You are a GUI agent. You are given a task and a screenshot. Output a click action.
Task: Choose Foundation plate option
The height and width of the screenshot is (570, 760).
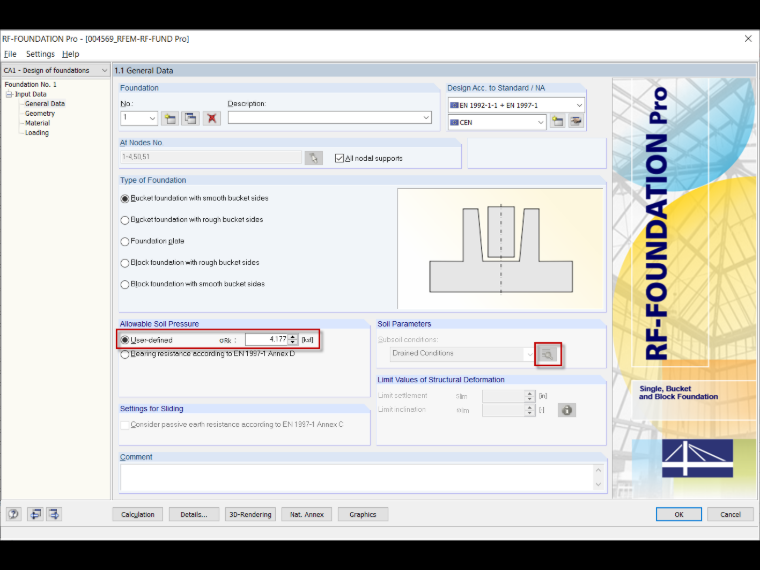[x=125, y=241]
